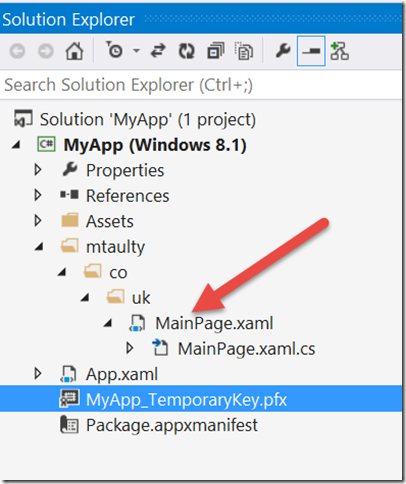Select the Assets folder
This screenshot has width=406, height=484.
tap(110, 221)
